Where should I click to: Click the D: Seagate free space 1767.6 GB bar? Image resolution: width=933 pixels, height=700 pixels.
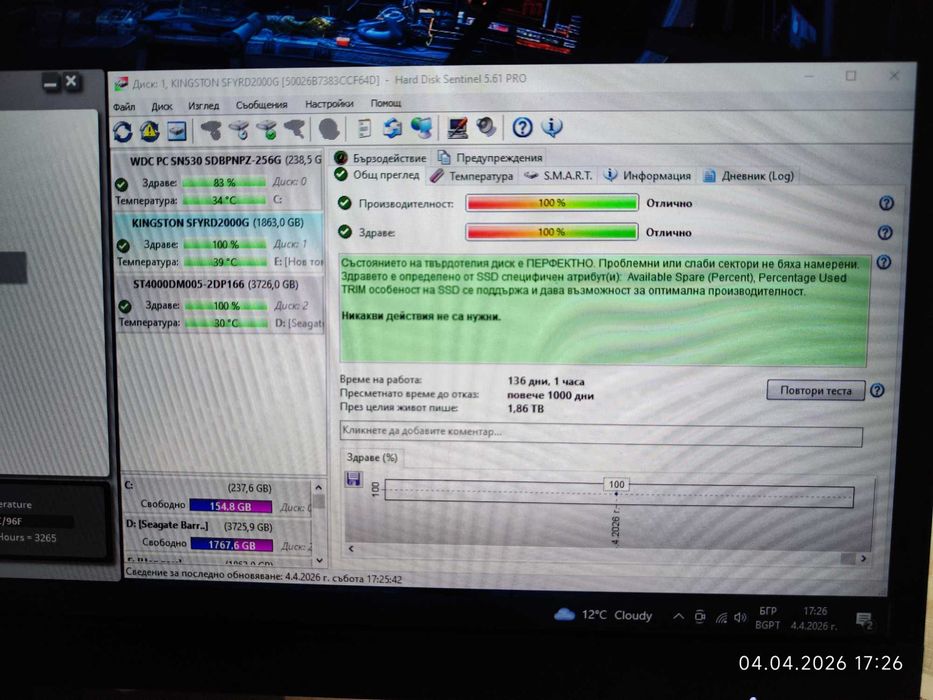point(232,545)
